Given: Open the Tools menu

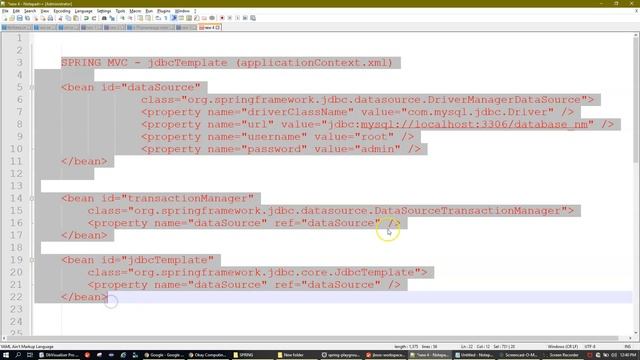Looking at the screenshot, I should tap(120, 11).
